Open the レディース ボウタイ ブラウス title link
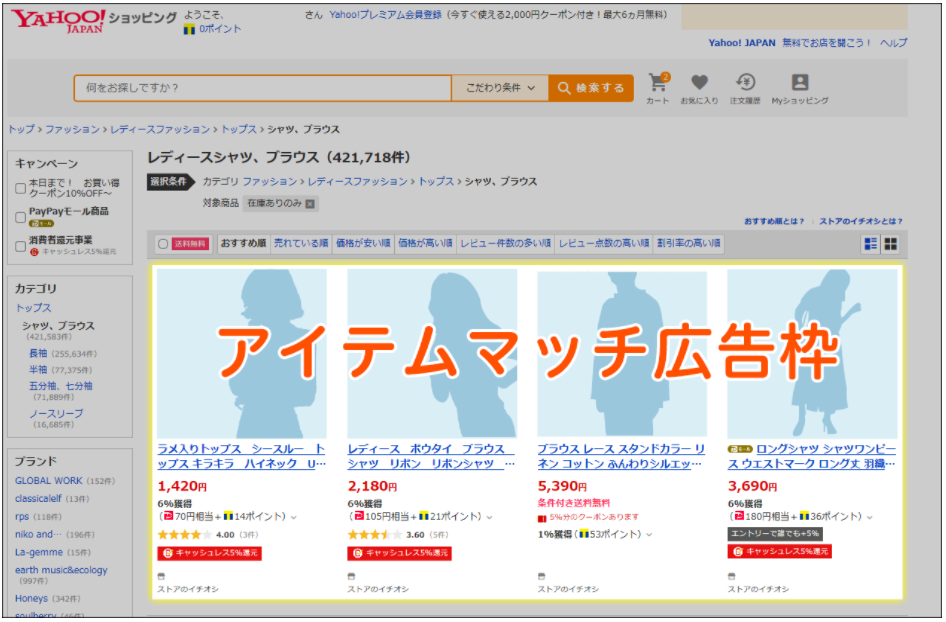Screen dimensions: 946x622 click(x=431, y=457)
